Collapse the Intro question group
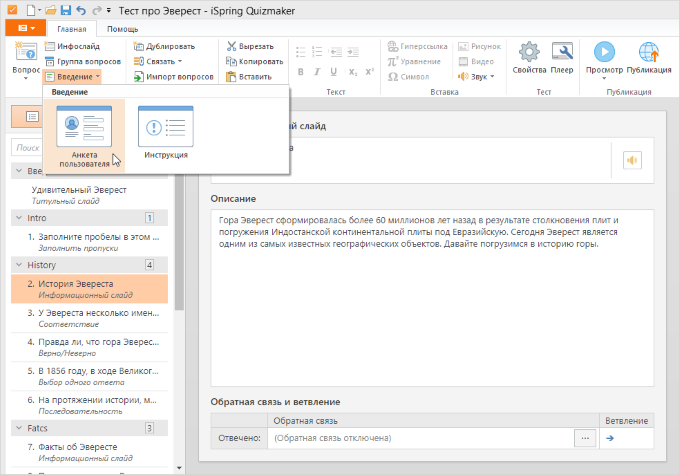The image size is (680, 475). point(19,218)
